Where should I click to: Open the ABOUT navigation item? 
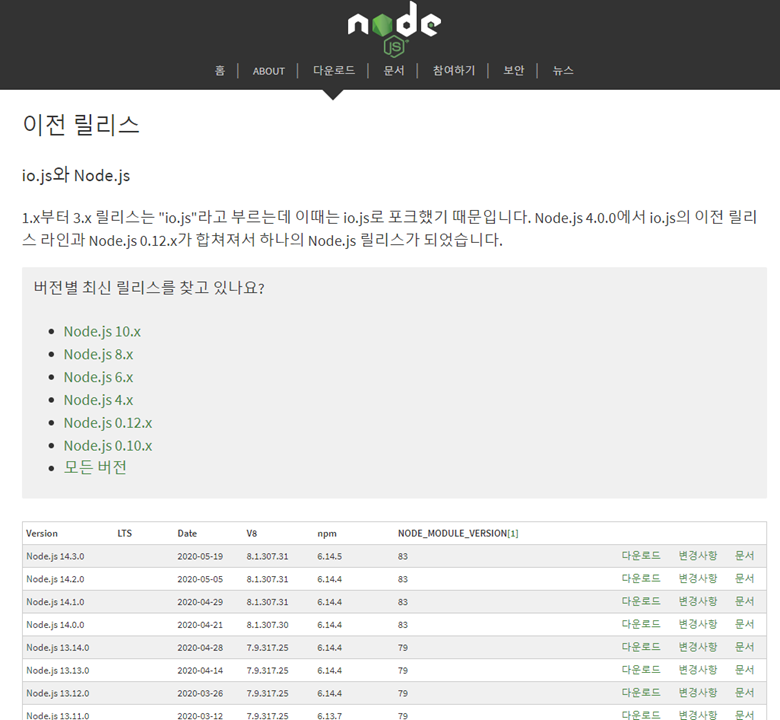[x=269, y=71]
